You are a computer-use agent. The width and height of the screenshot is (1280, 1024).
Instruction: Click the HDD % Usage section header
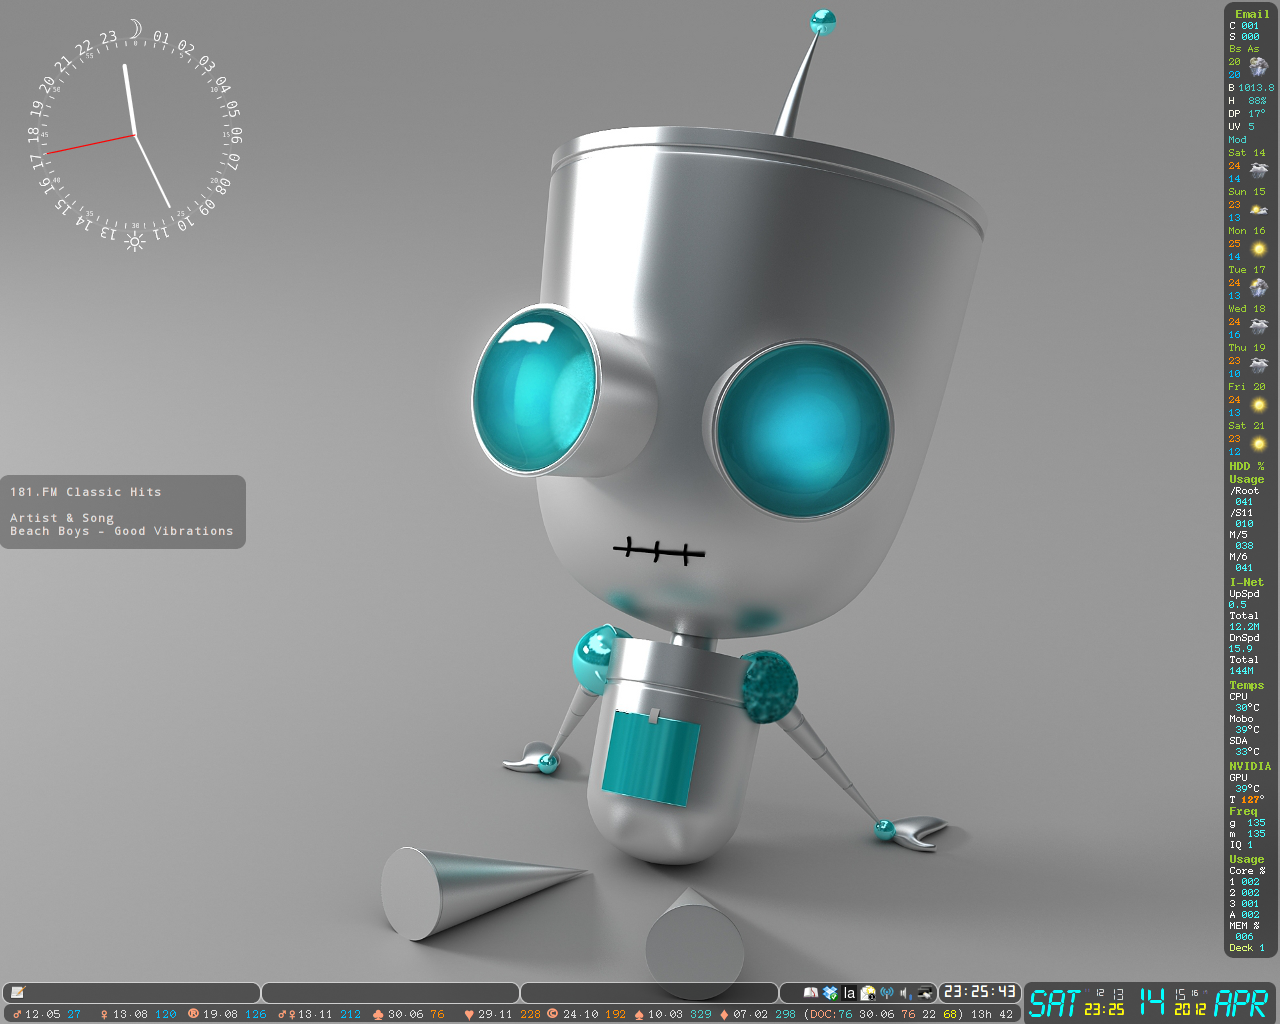pyautogui.click(x=1246, y=473)
